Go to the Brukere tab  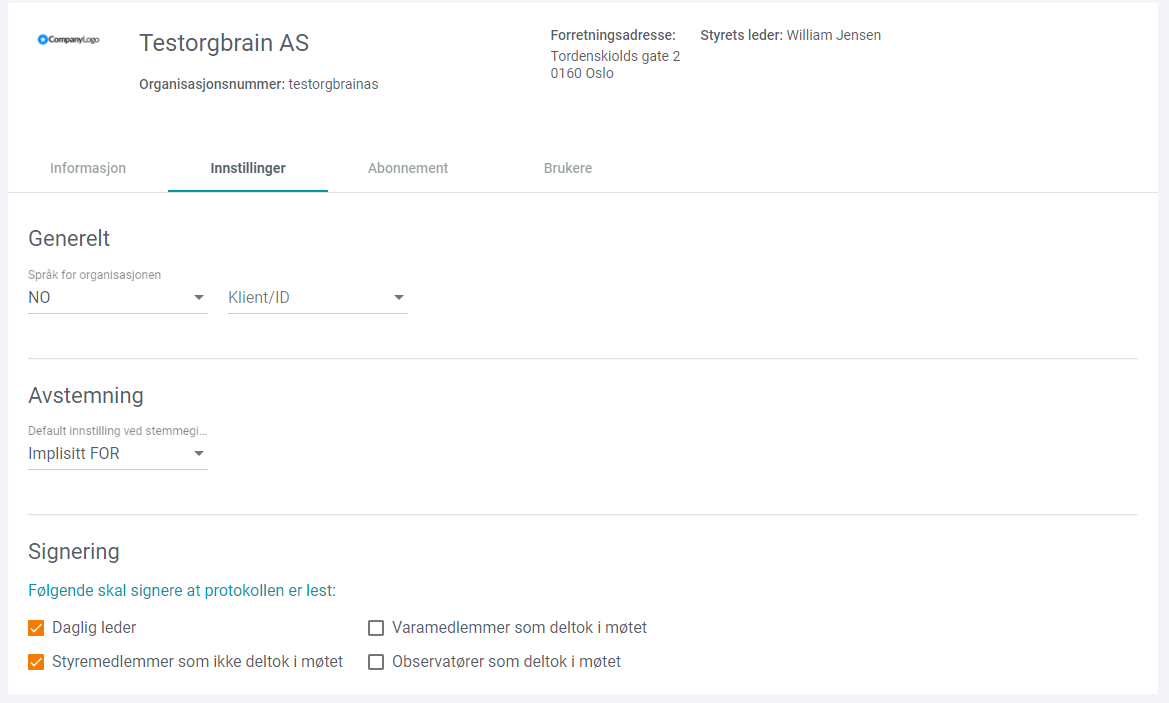(567, 168)
